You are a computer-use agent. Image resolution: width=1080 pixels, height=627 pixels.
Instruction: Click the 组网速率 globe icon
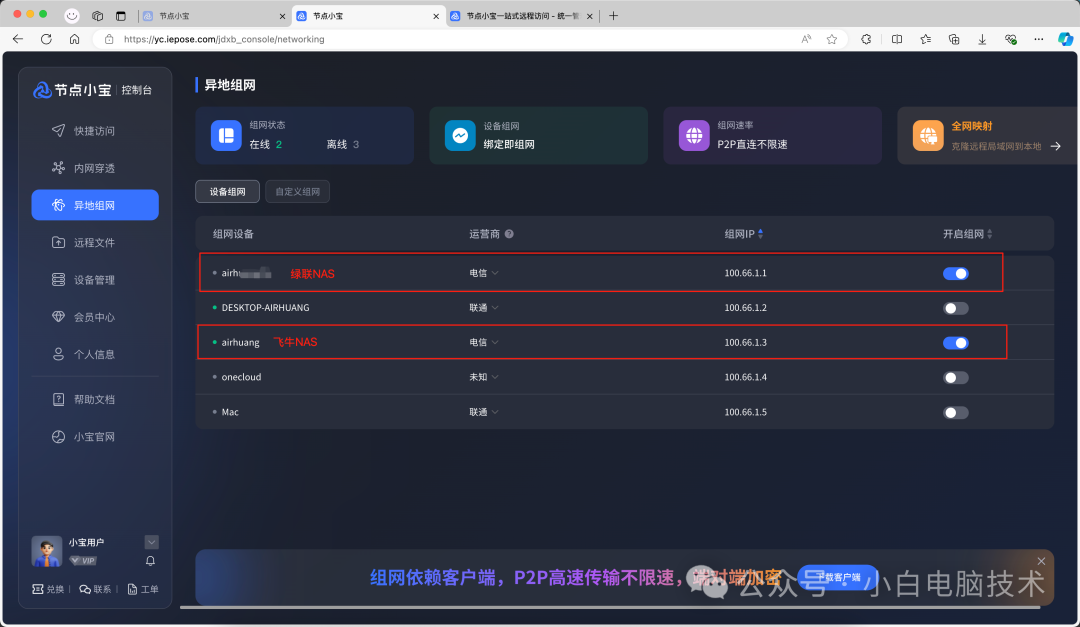[694, 135]
